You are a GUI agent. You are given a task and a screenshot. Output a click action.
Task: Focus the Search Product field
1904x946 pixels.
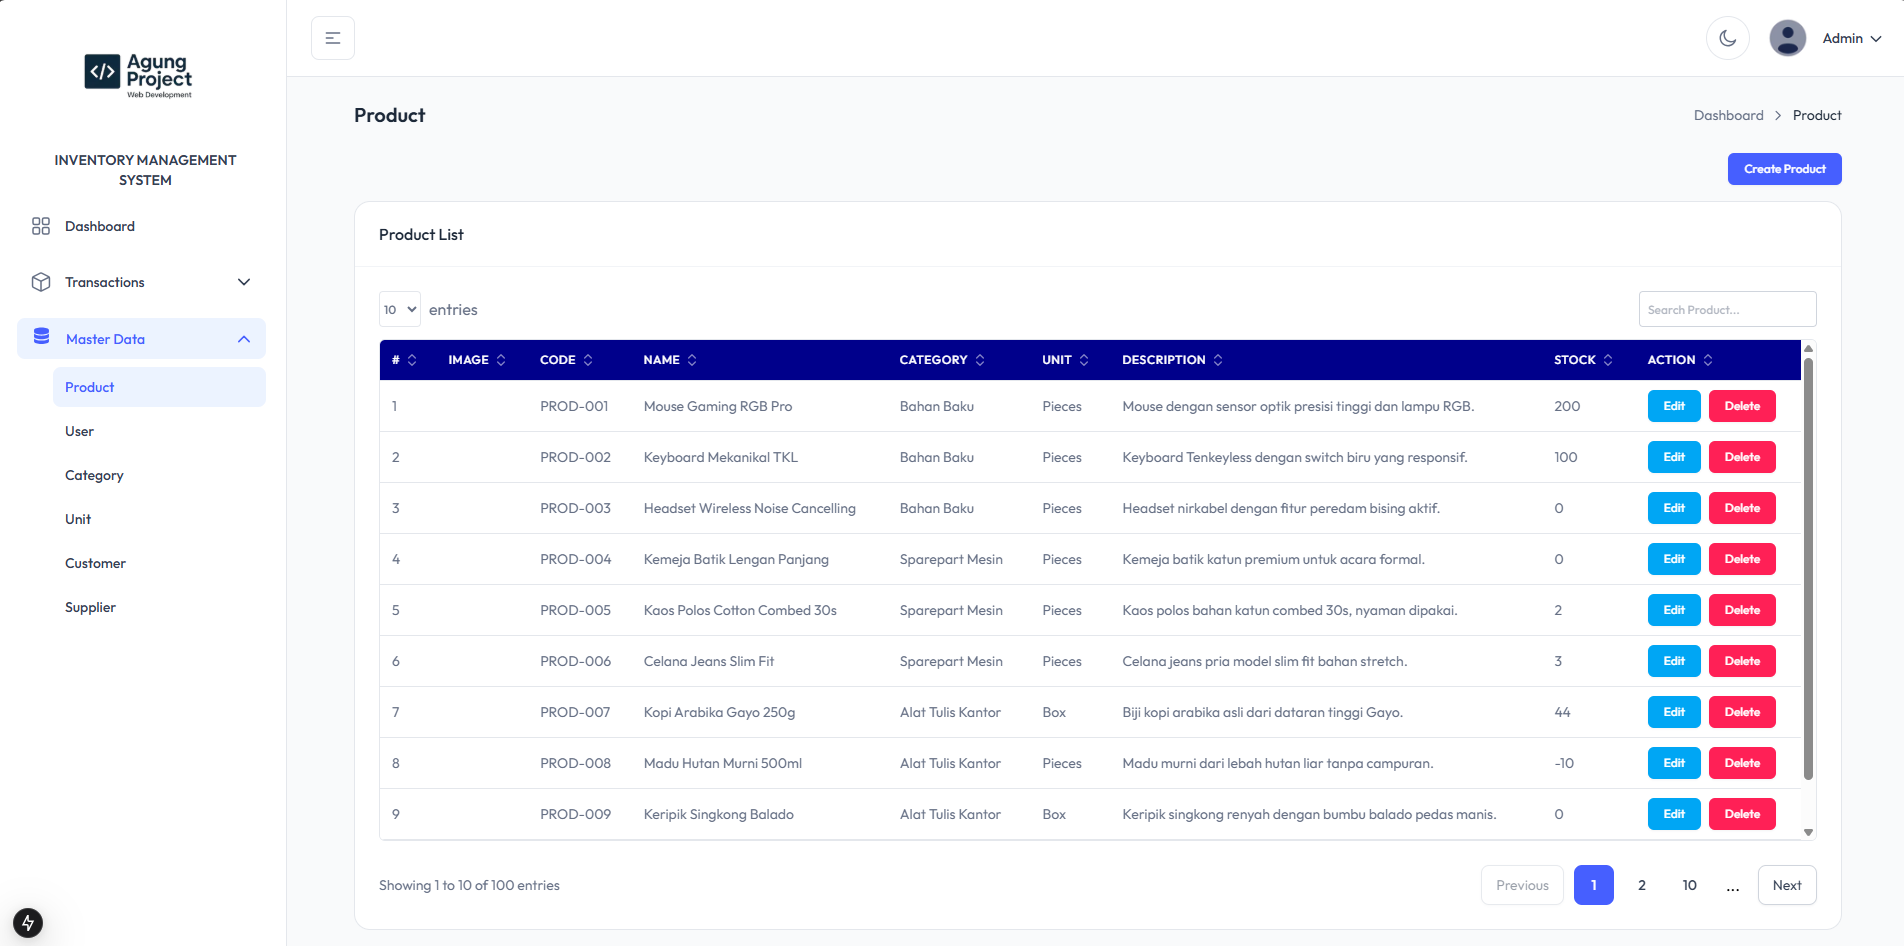point(1727,309)
